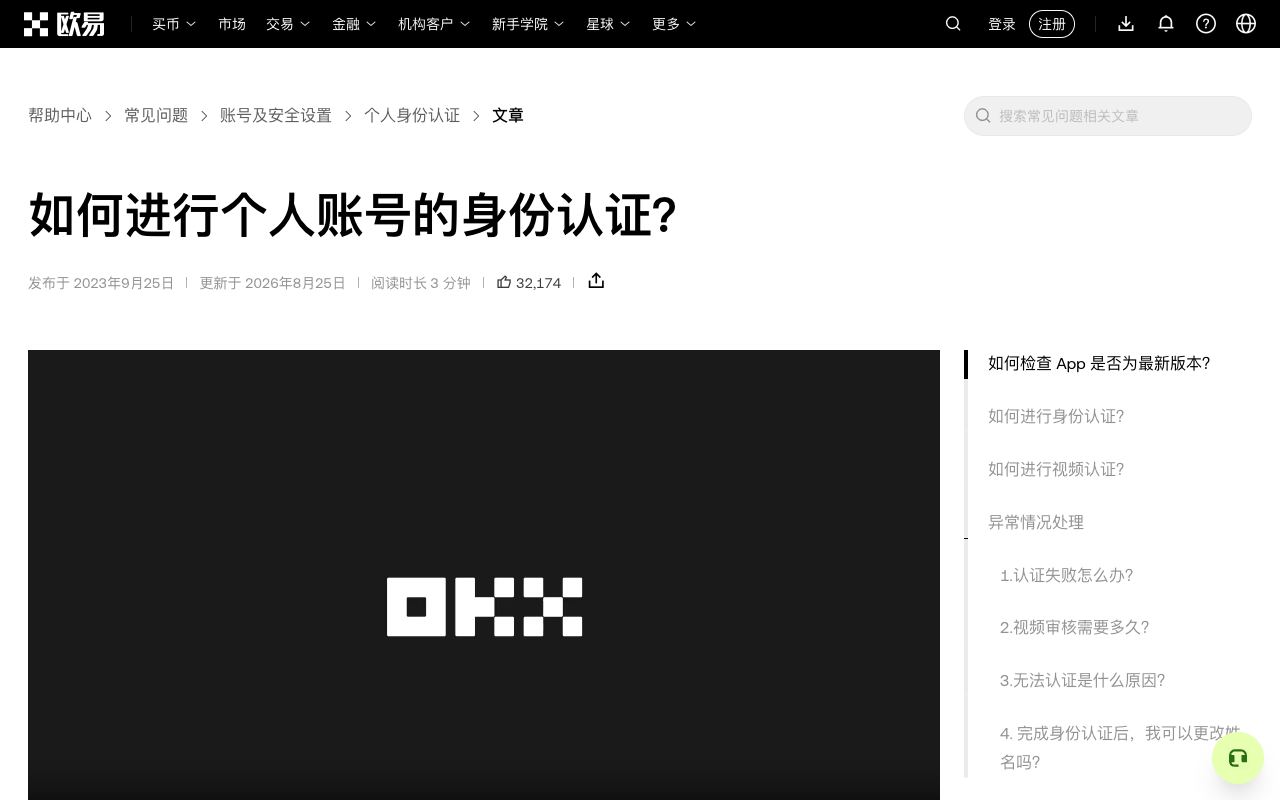Go to the 市场 page
1280x800 pixels.
tap(232, 24)
